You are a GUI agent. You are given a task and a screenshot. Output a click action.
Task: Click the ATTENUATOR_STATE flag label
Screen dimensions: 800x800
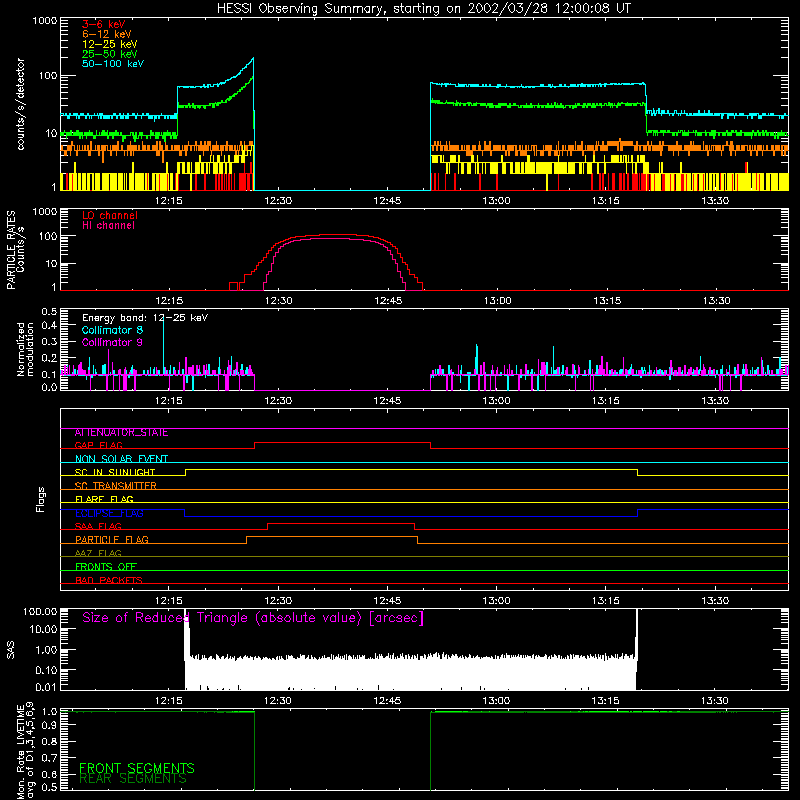(121, 433)
